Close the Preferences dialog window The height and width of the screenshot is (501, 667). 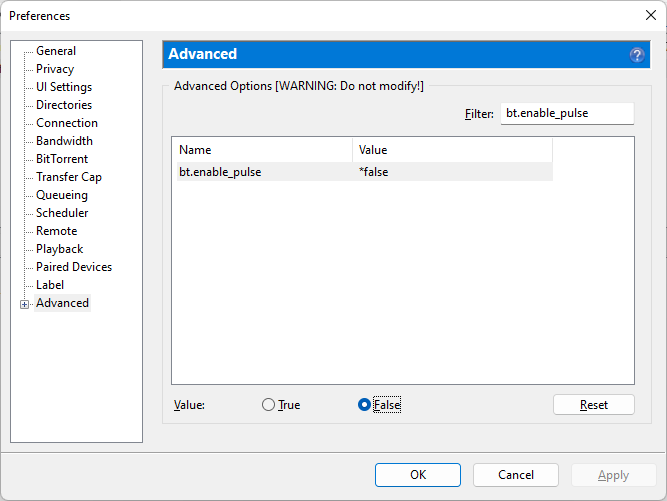tap(650, 15)
